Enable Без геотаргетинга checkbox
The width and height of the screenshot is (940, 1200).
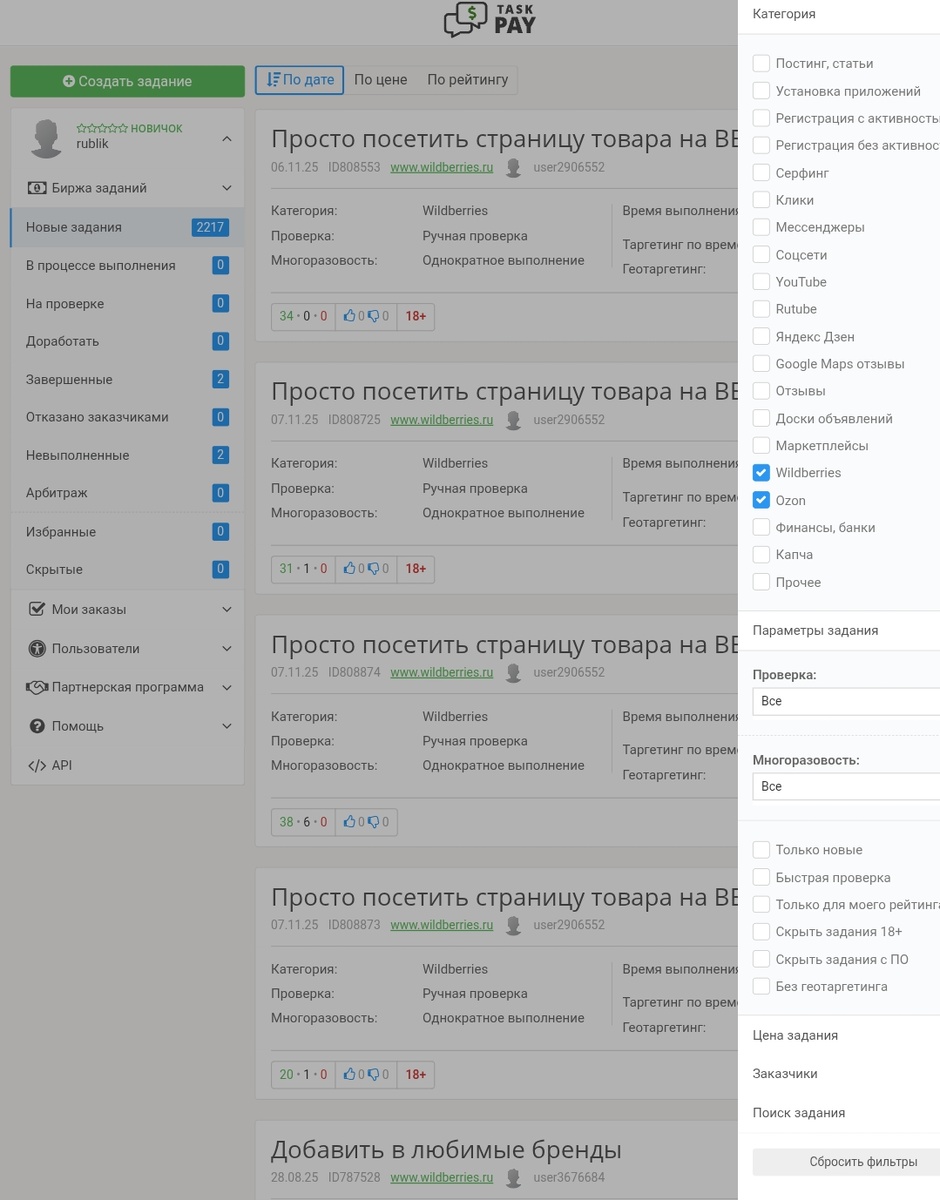click(761, 986)
